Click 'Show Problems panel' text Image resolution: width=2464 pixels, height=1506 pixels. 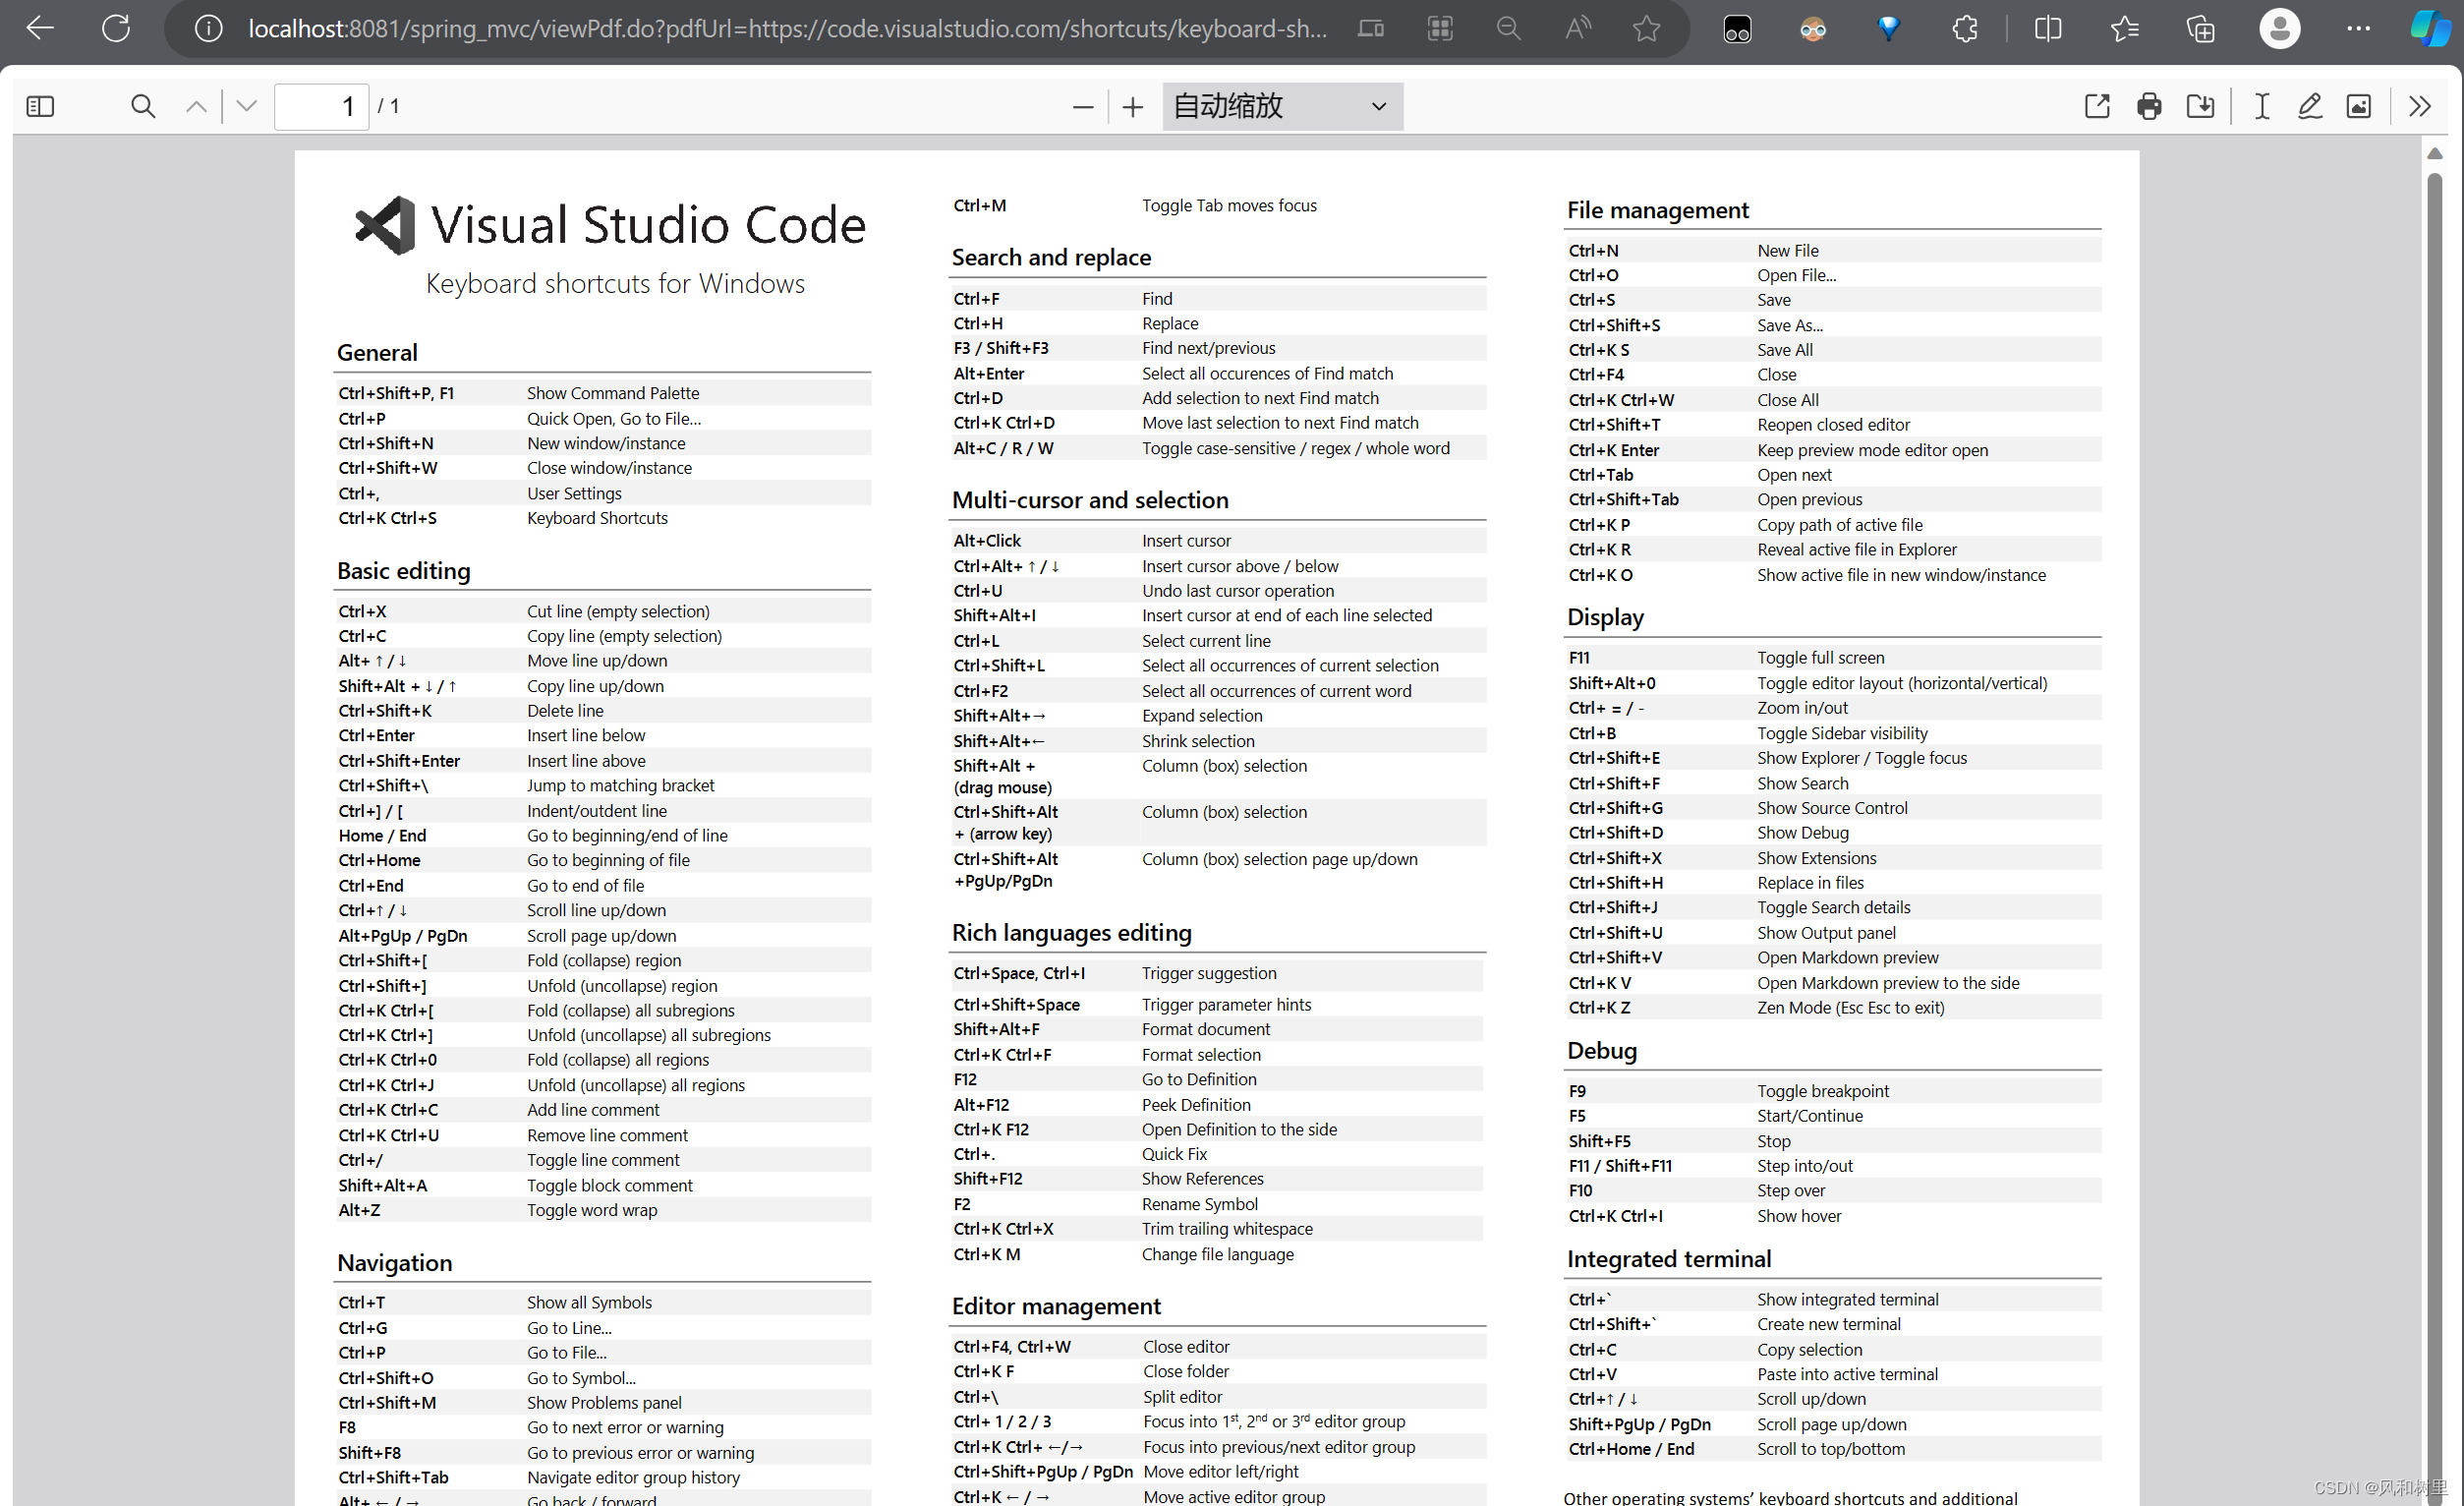[x=604, y=1403]
